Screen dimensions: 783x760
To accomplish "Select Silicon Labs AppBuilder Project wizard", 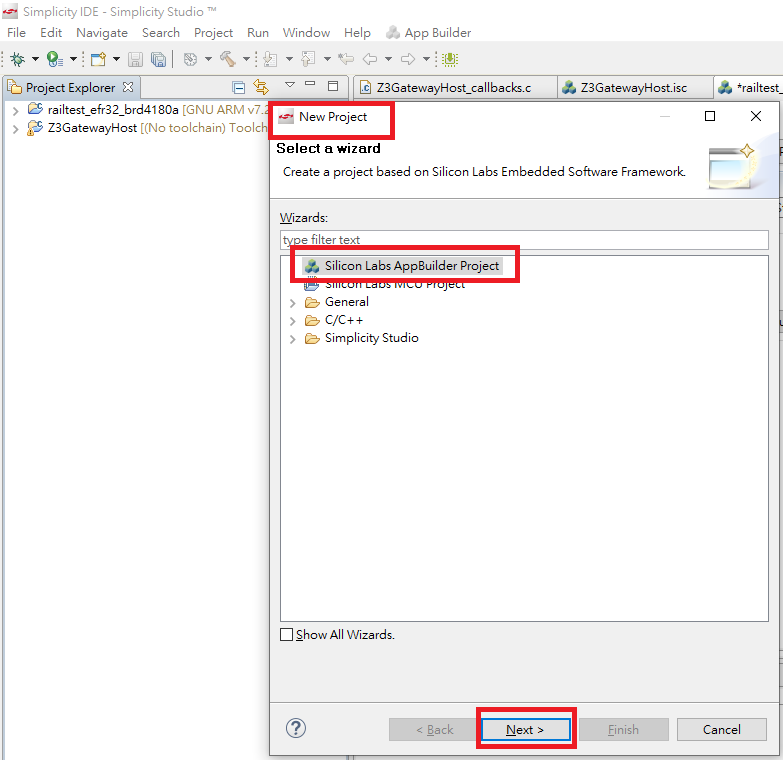I will 402,266.
